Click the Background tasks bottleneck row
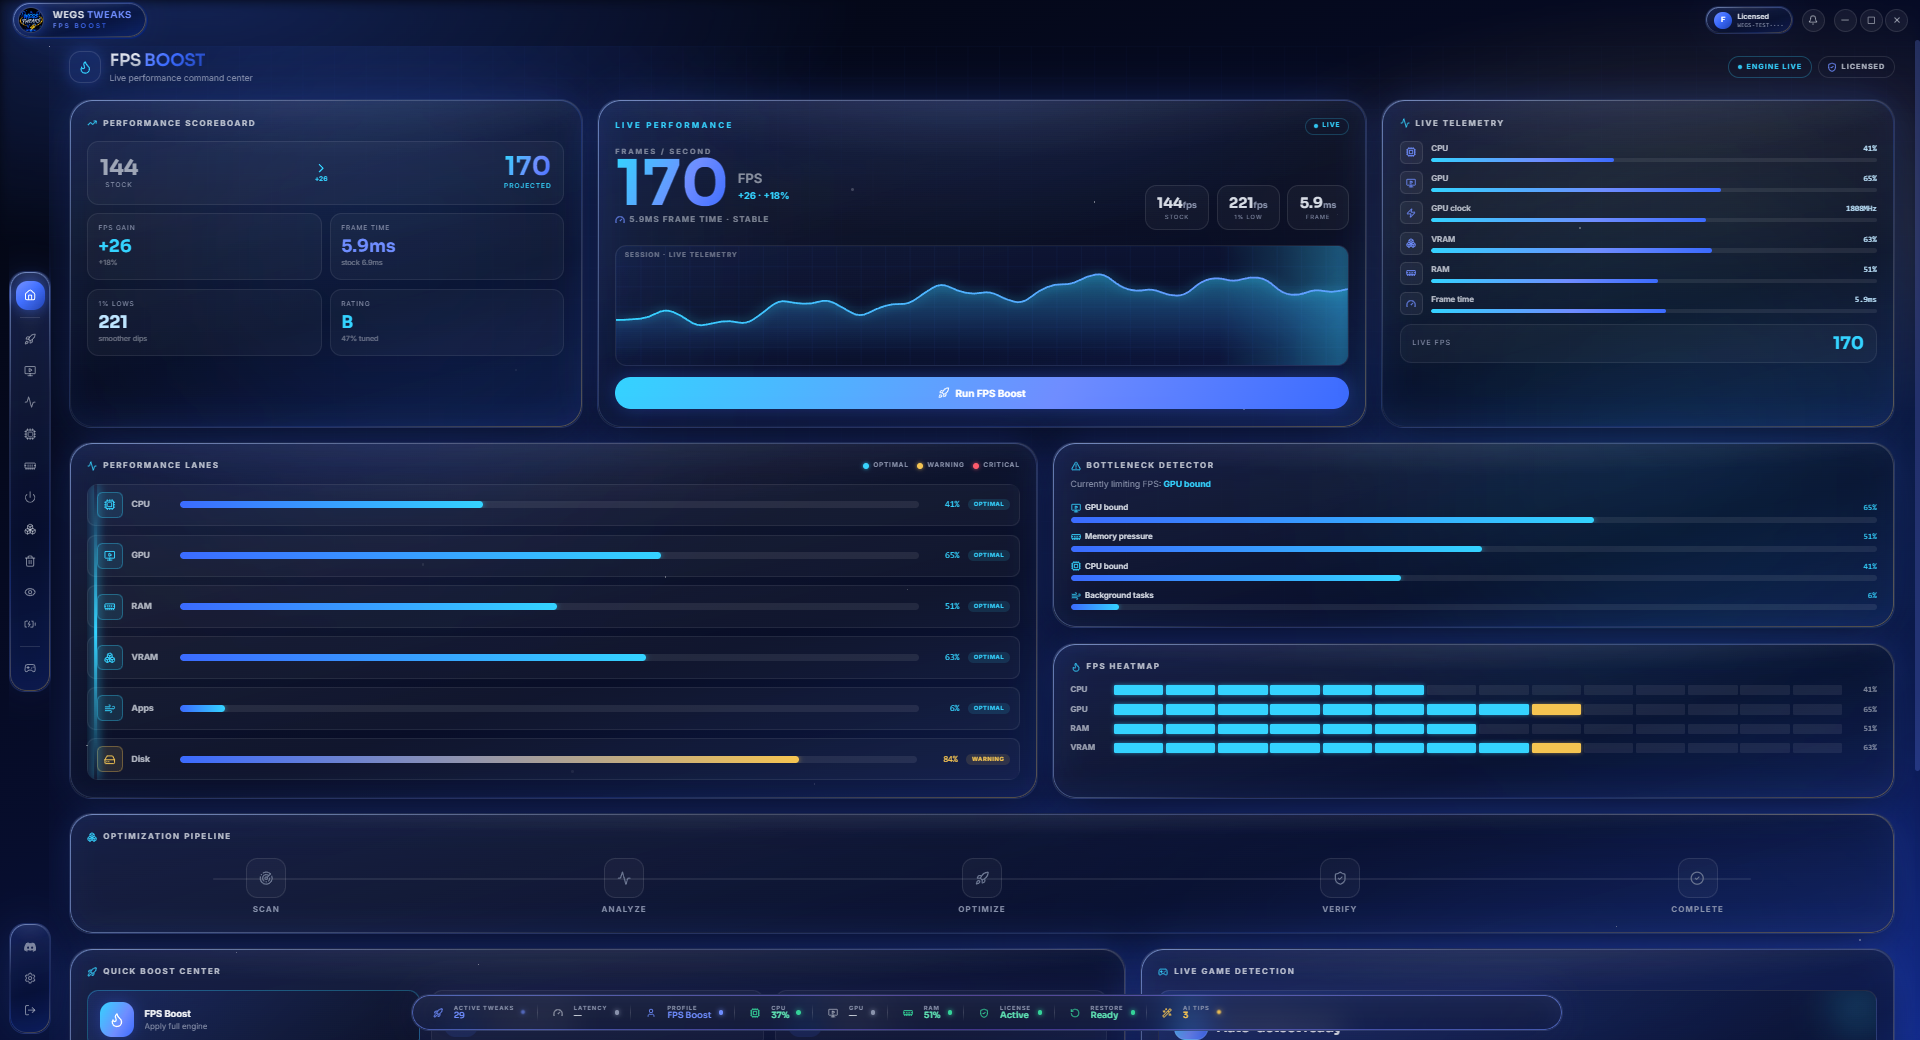The width and height of the screenshot is (1920, 1040). click(1474, 601)
